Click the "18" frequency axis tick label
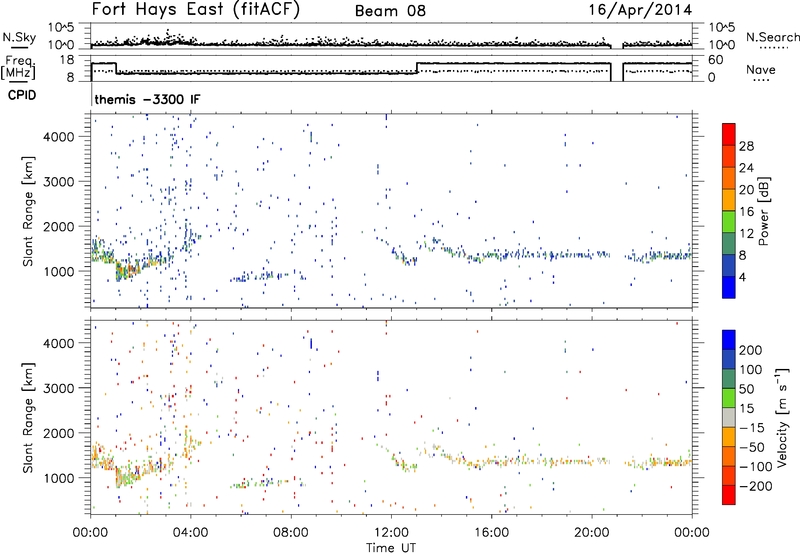This screenshot has width=800, height=554. click(x=67, y=60)
